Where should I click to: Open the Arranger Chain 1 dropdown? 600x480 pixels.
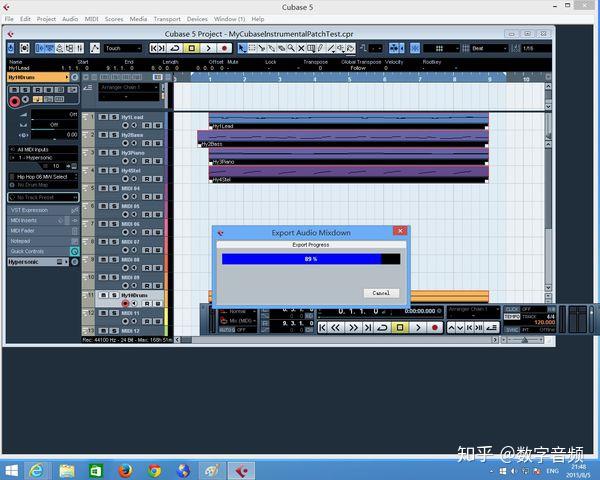click(x=128, y=87)
